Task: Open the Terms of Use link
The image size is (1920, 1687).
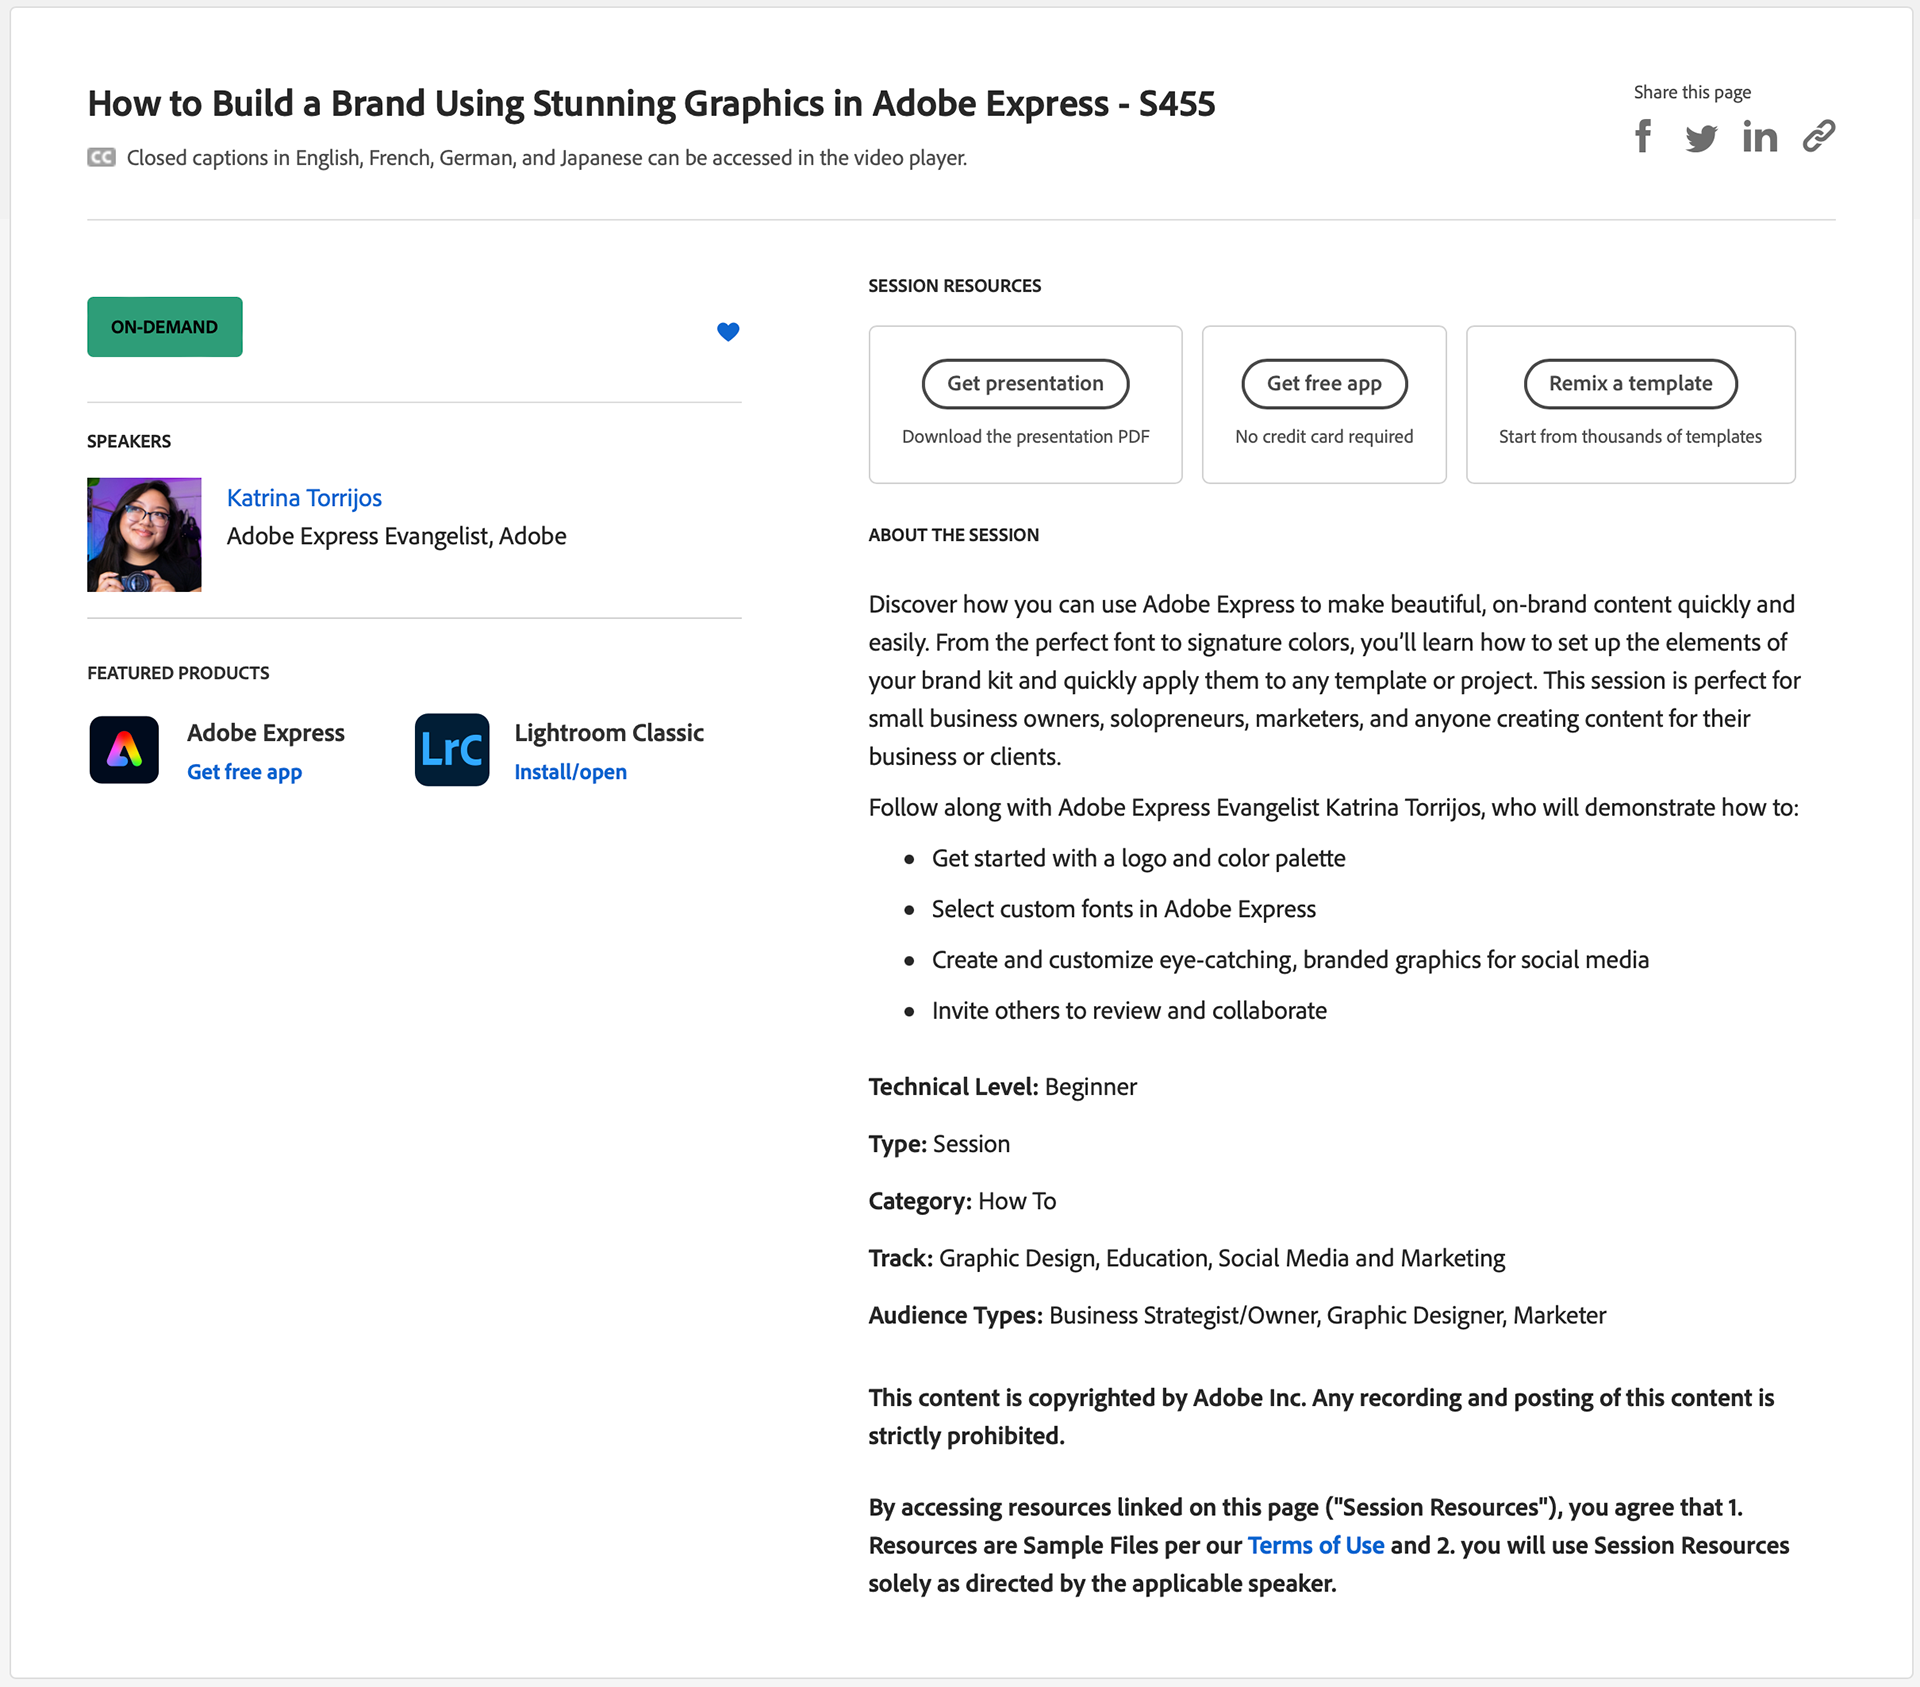Action: pyautogui.click(x=1316, y=1545)
